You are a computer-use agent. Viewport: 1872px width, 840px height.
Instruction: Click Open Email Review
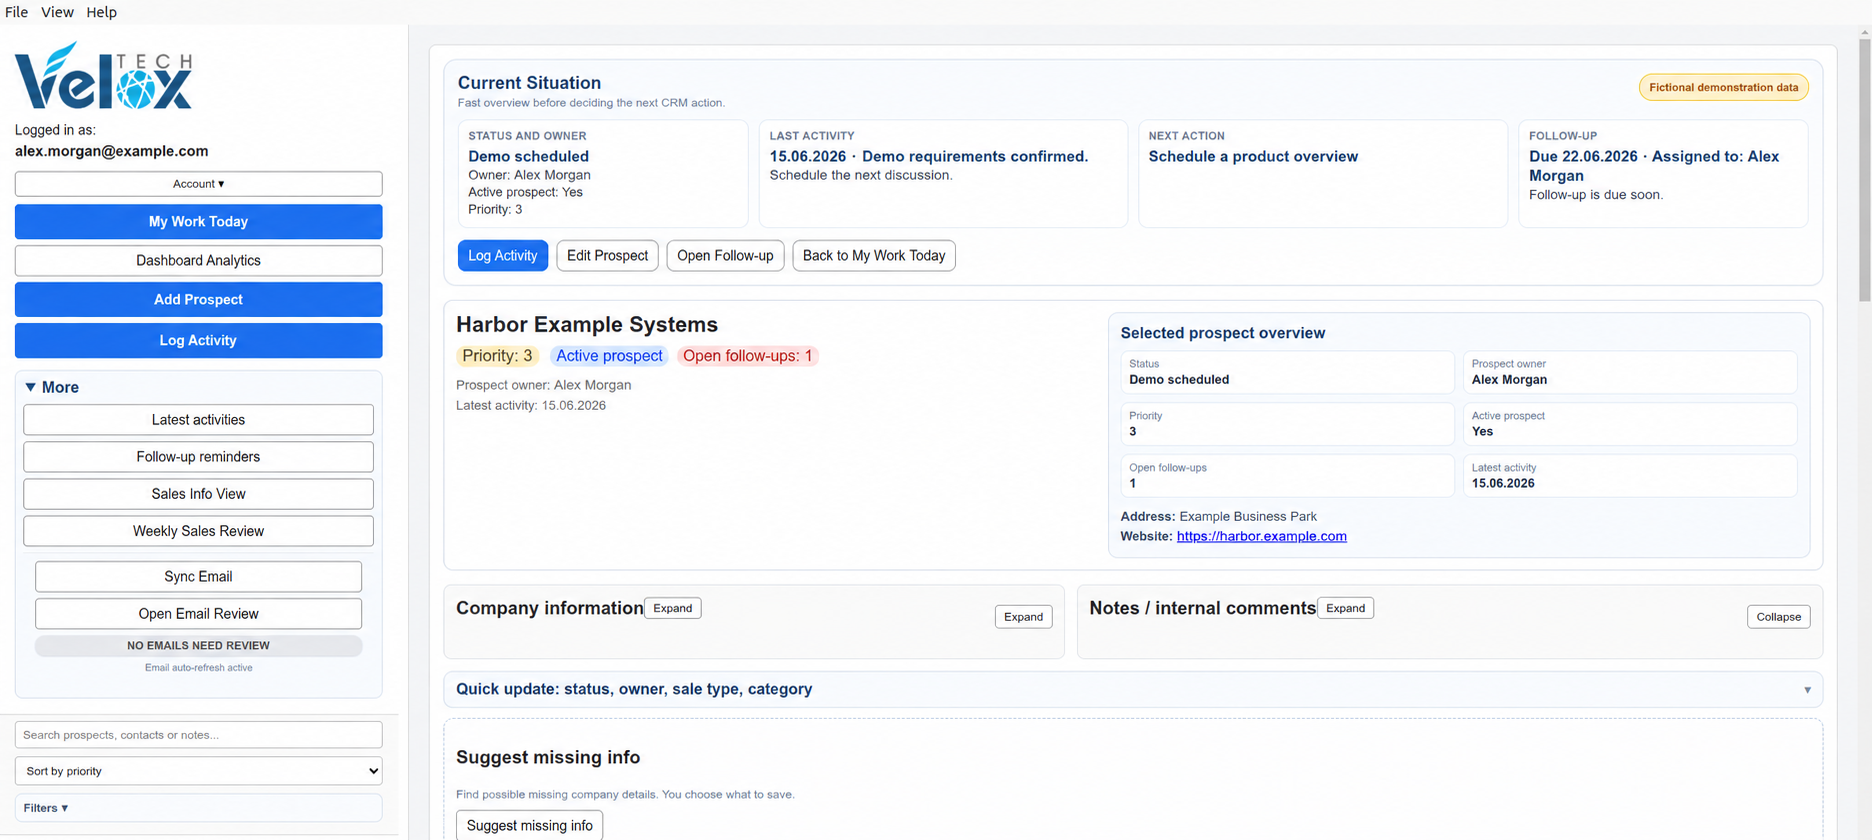pyautogui.click(x=198, y=614)
